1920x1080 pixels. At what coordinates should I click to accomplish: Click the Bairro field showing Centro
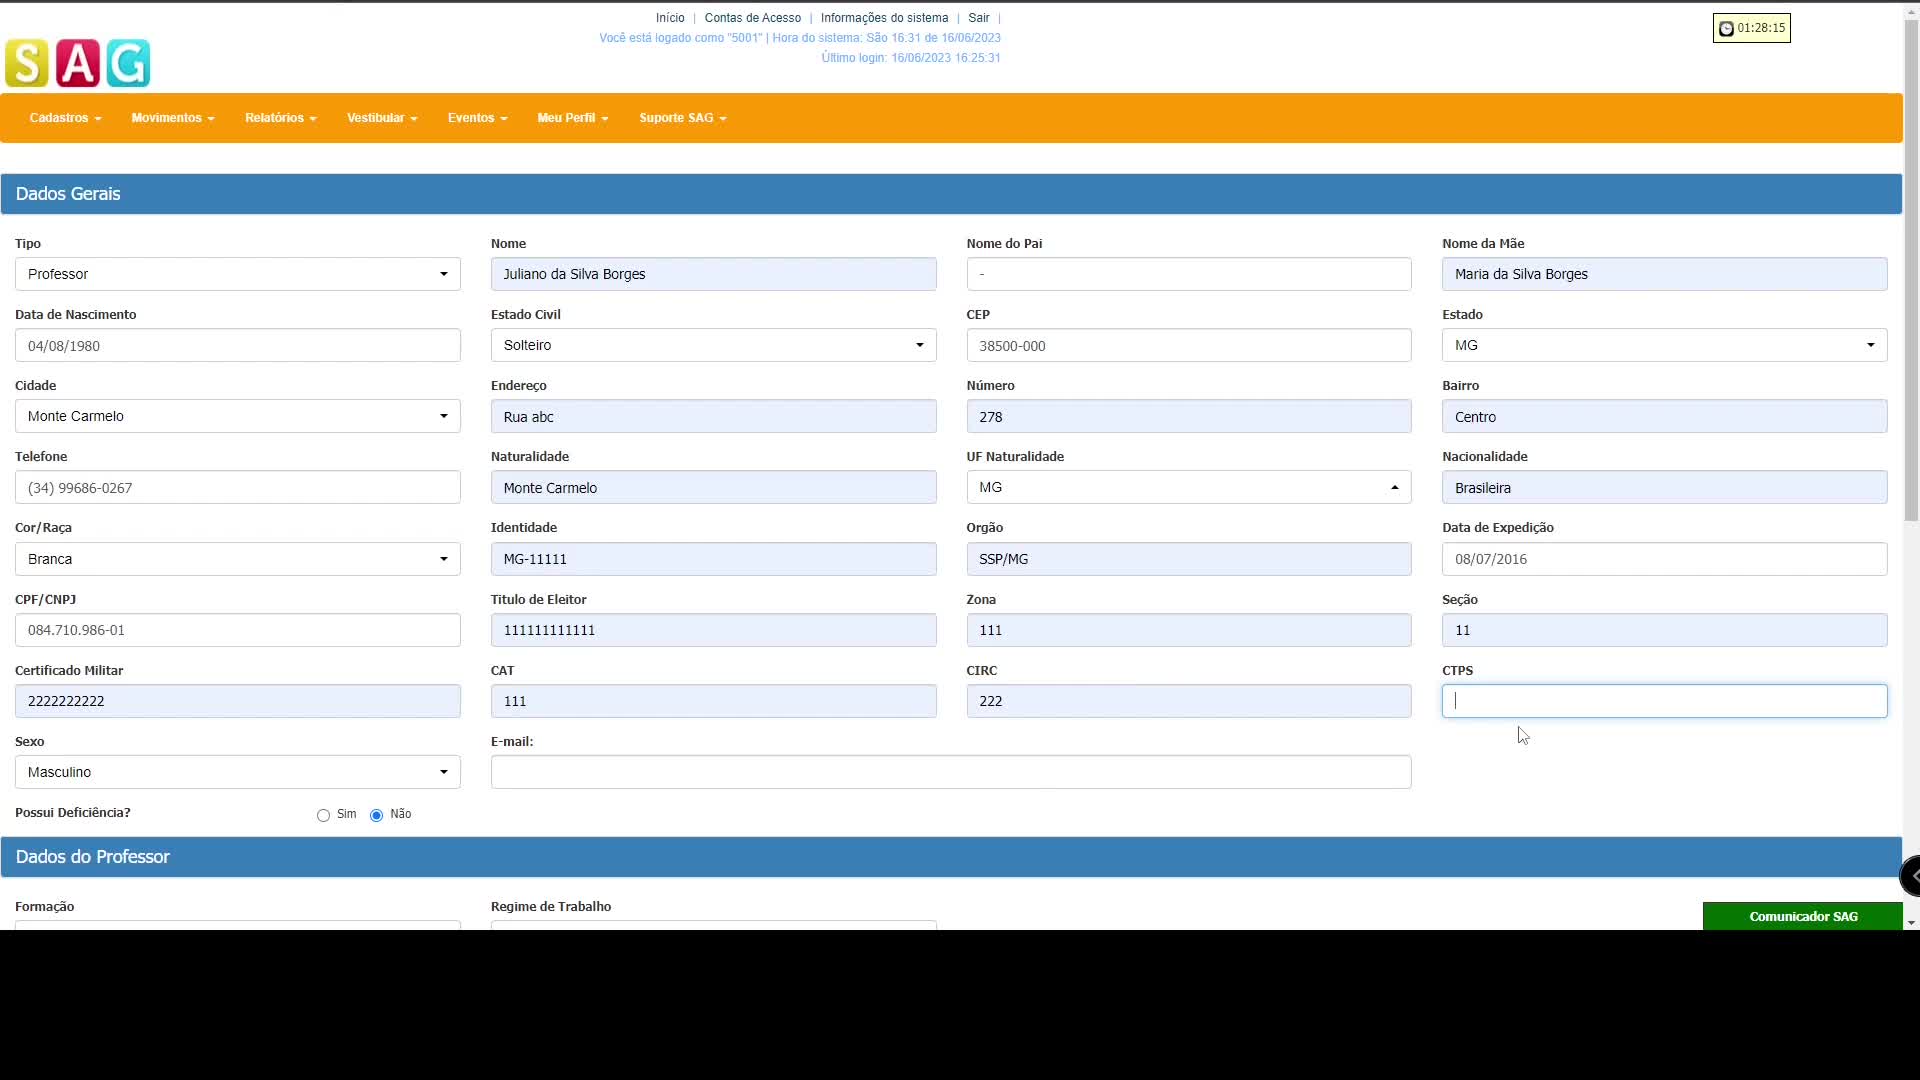click(x=1664, y=416)
